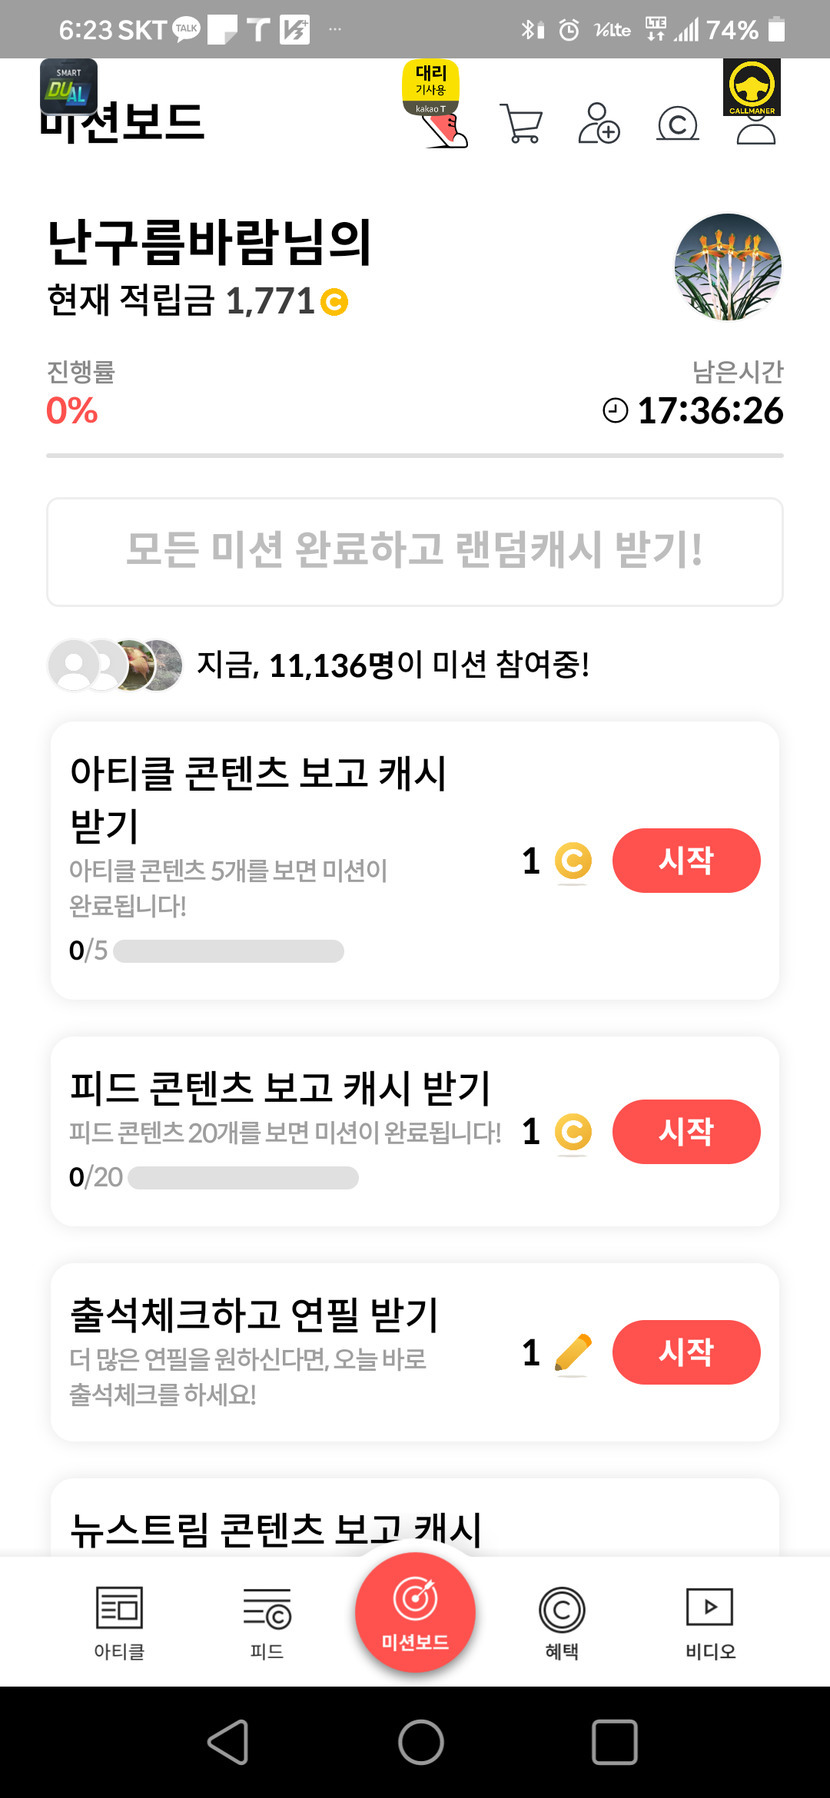Go to the 비디오 tab
Screen dimensions: 830x1798
click(x=710, y=1622)
